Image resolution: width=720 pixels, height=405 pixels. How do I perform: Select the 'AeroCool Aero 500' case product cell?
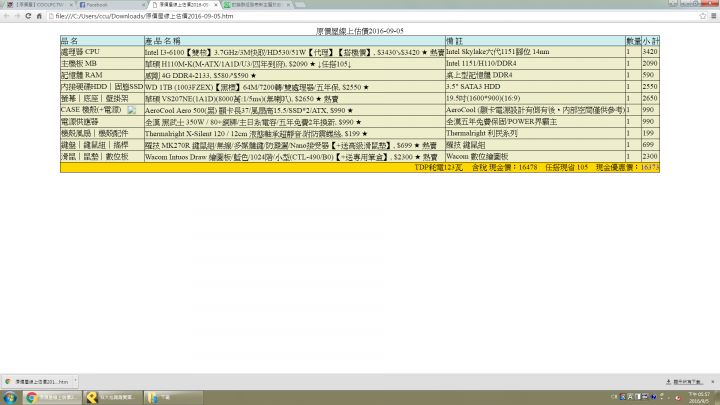click(294, 110)
